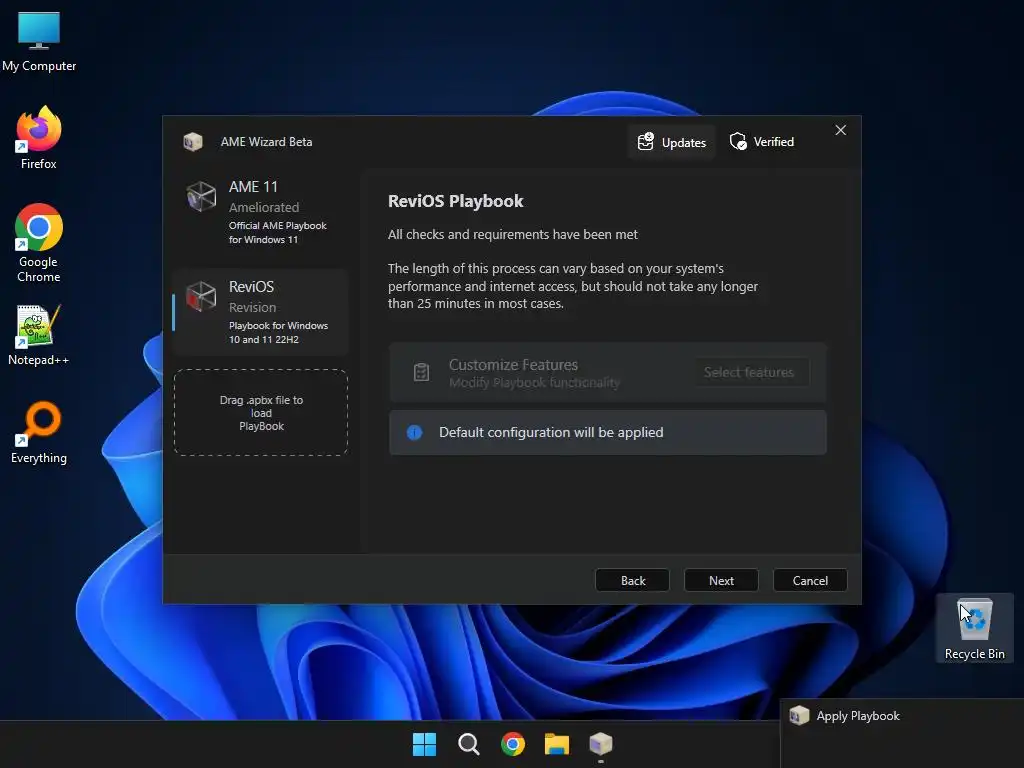Click the AME 11 cube playbook icon

coord(201,197)
